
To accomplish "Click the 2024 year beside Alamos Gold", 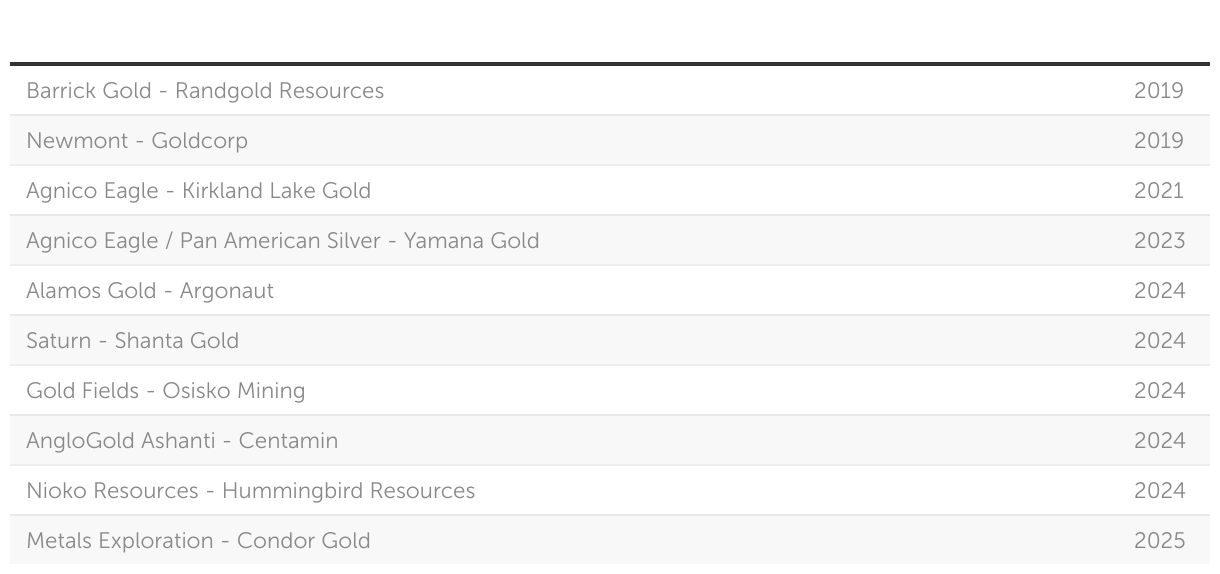I will [x=1159, y=291].
